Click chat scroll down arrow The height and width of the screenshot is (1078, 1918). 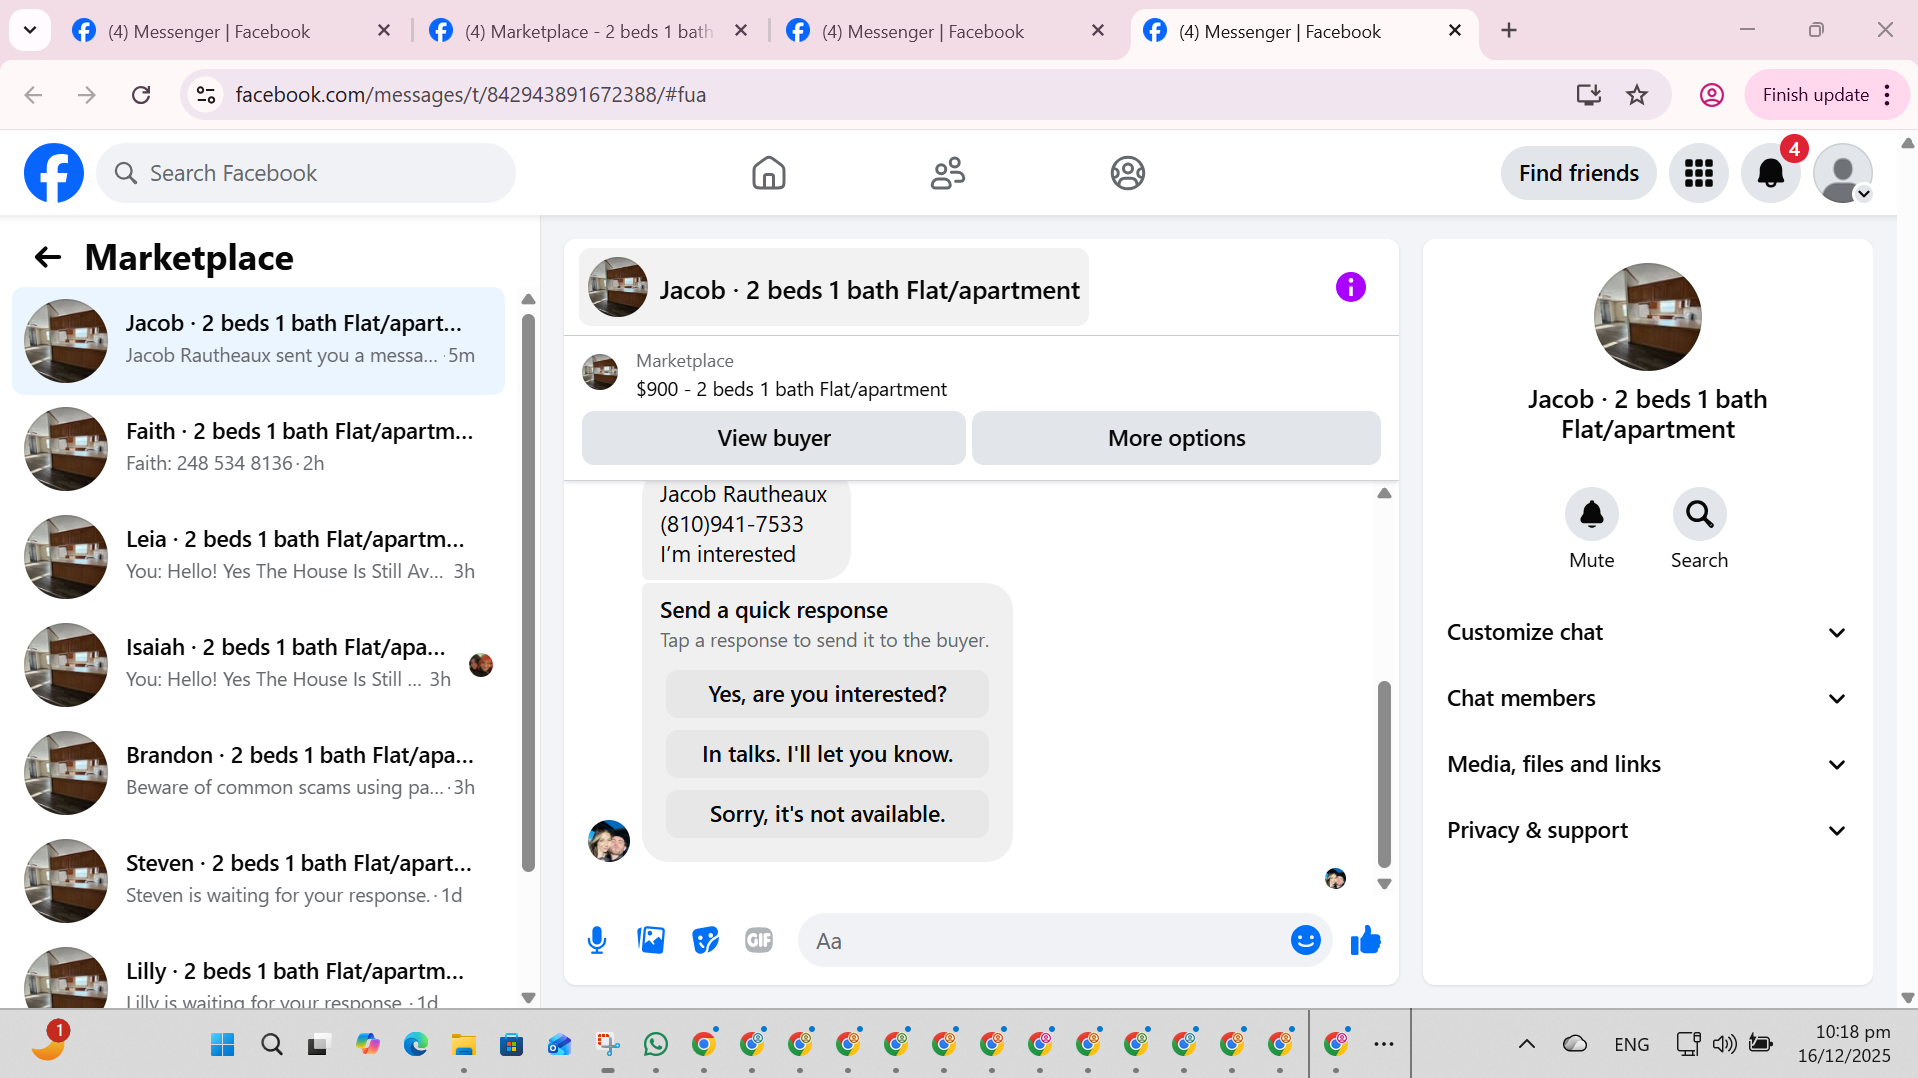point(1384,884)
